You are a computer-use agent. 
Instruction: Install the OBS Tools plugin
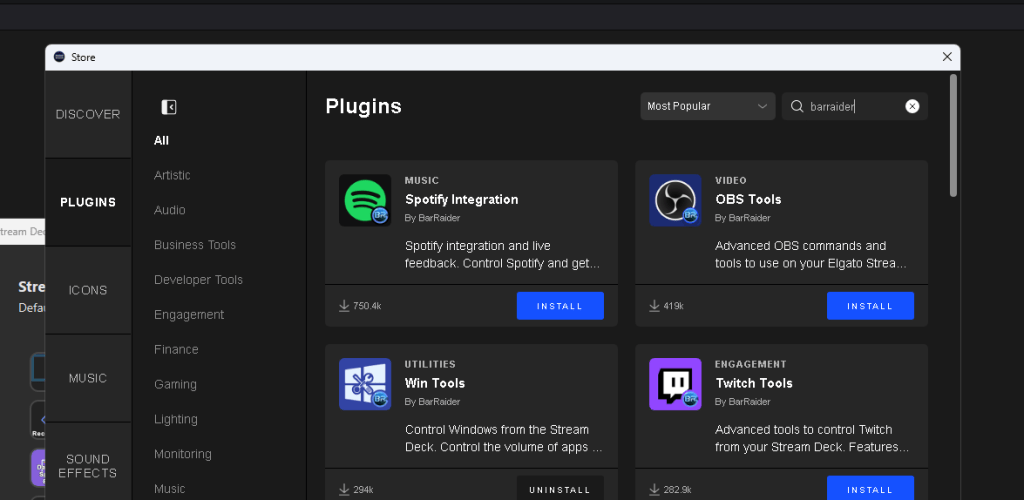tap(871, 305)
